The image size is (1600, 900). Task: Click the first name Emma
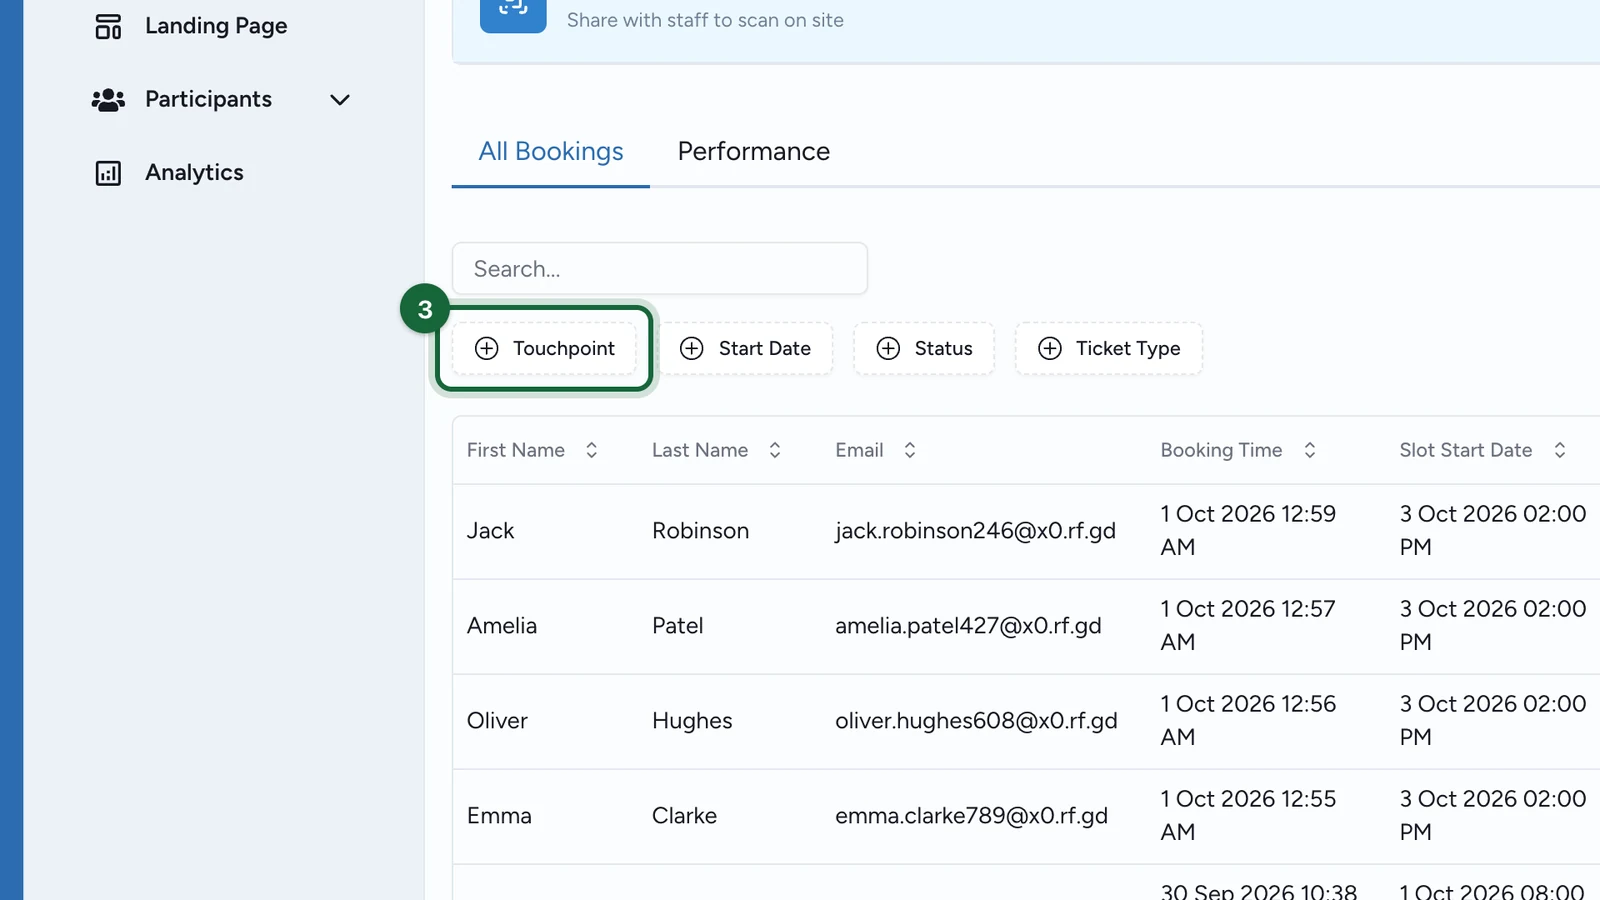tap(499, 816)
